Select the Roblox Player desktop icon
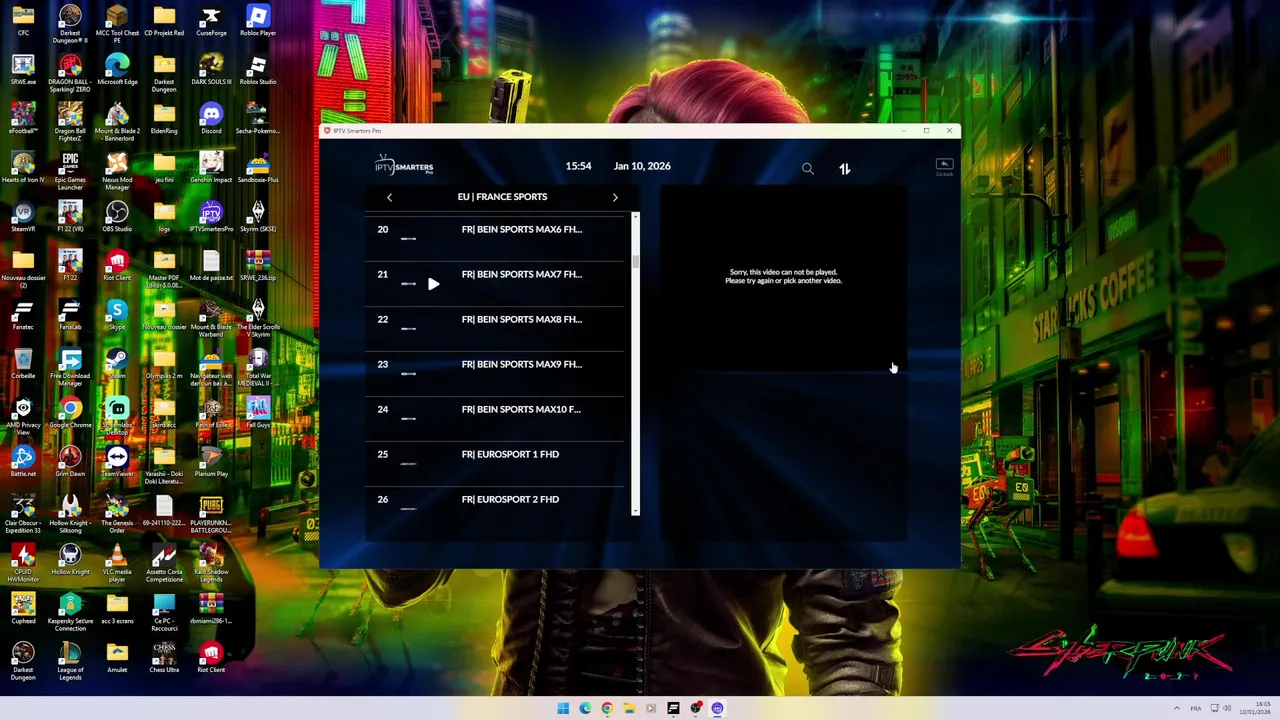 [x=258, y=21]
